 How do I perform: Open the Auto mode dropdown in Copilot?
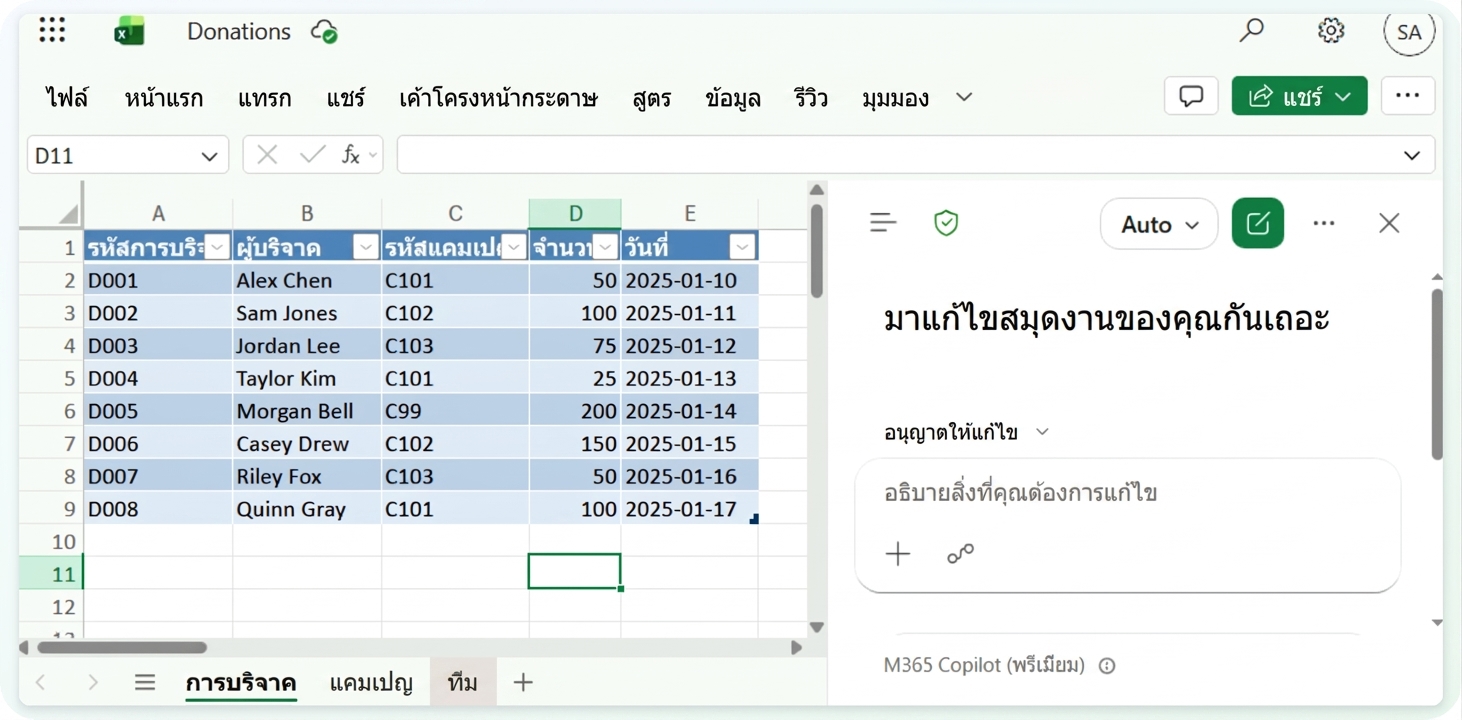pyautogui.click(x=1159, y=224)
